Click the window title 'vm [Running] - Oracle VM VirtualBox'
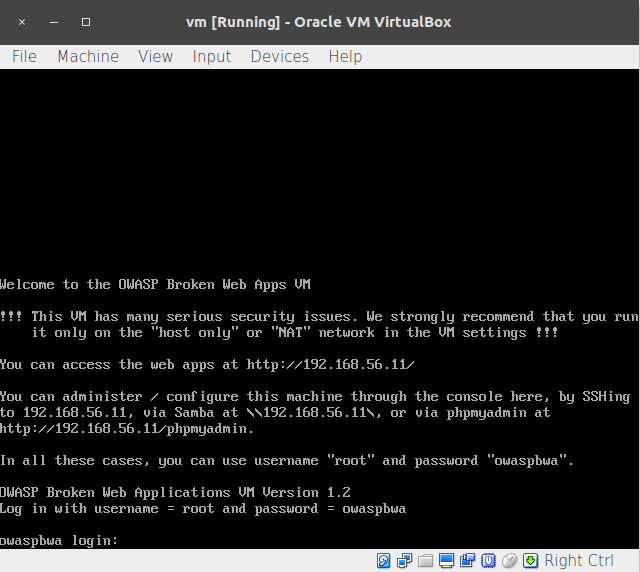The height and width of the screenshot is (572, 640). pos(318,22)
